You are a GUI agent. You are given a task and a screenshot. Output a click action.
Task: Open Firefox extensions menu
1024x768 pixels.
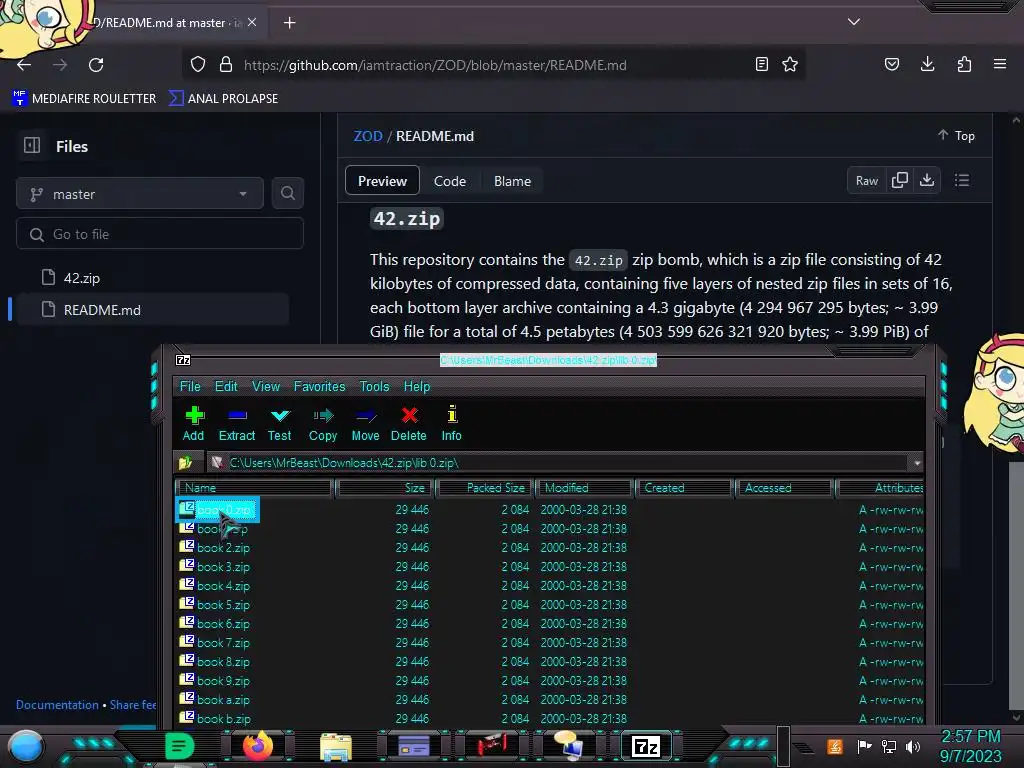964,64
